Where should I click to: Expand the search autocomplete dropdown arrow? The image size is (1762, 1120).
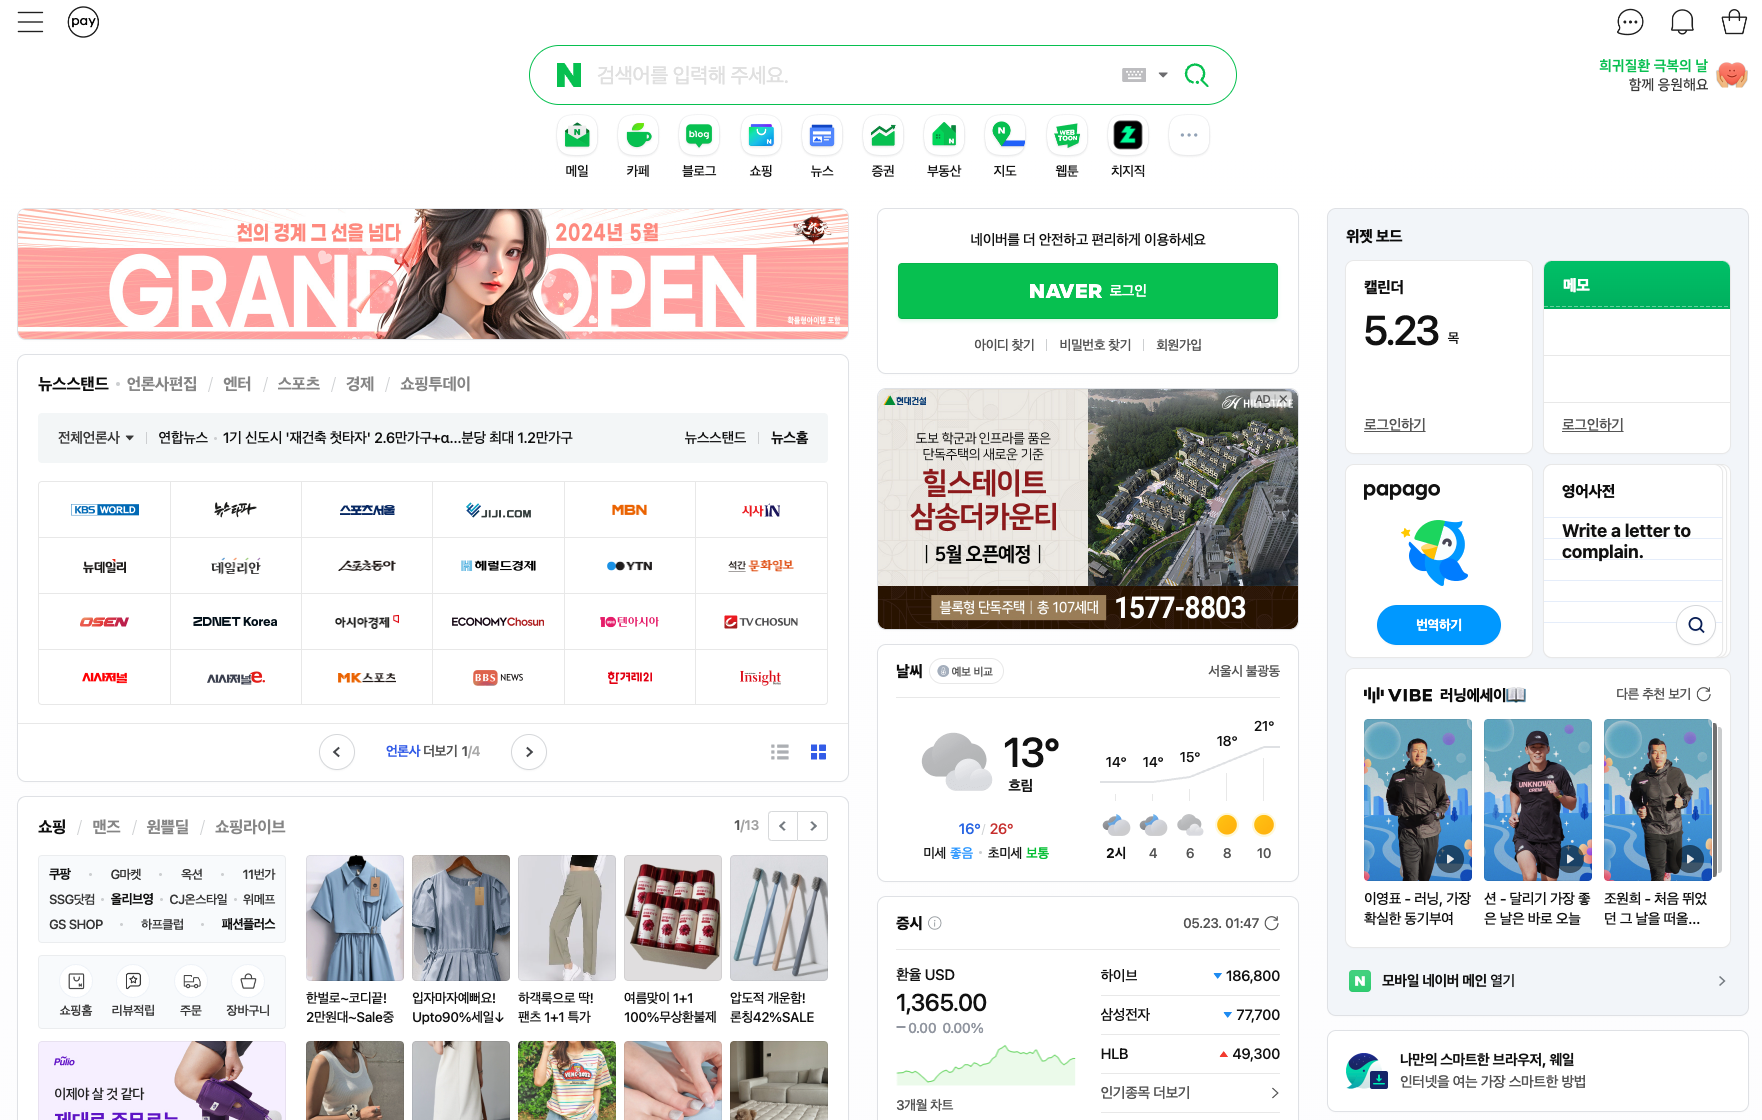[x=1163, y=75]
